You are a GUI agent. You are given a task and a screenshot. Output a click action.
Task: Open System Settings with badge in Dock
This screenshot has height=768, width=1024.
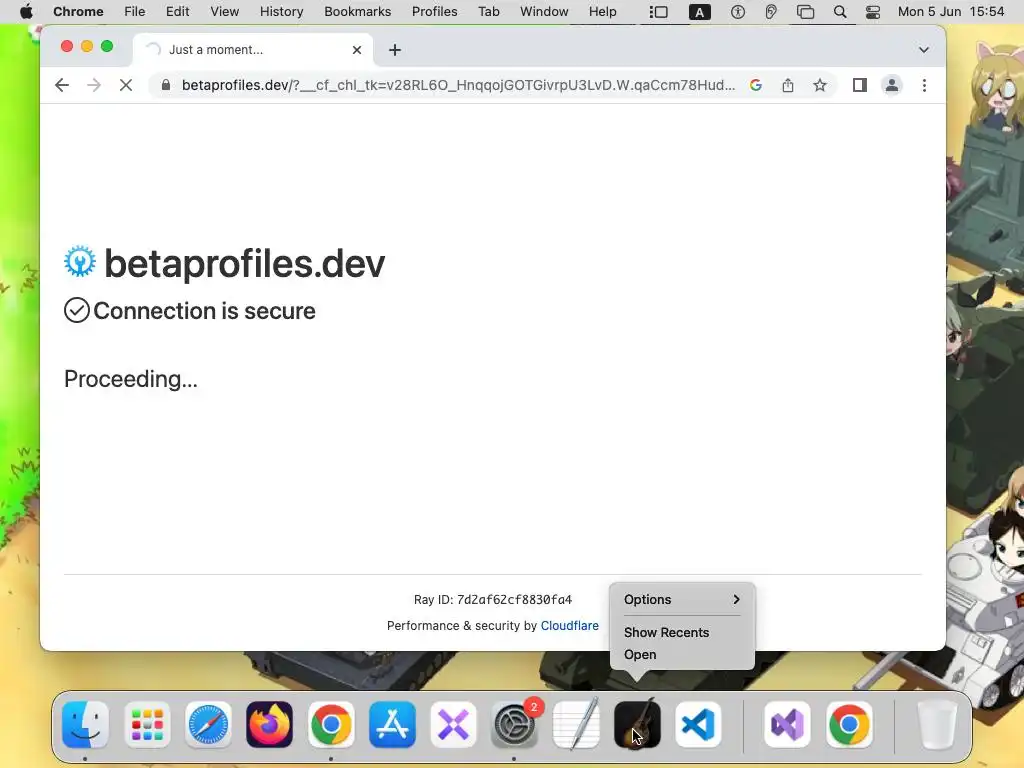(515, 724)
